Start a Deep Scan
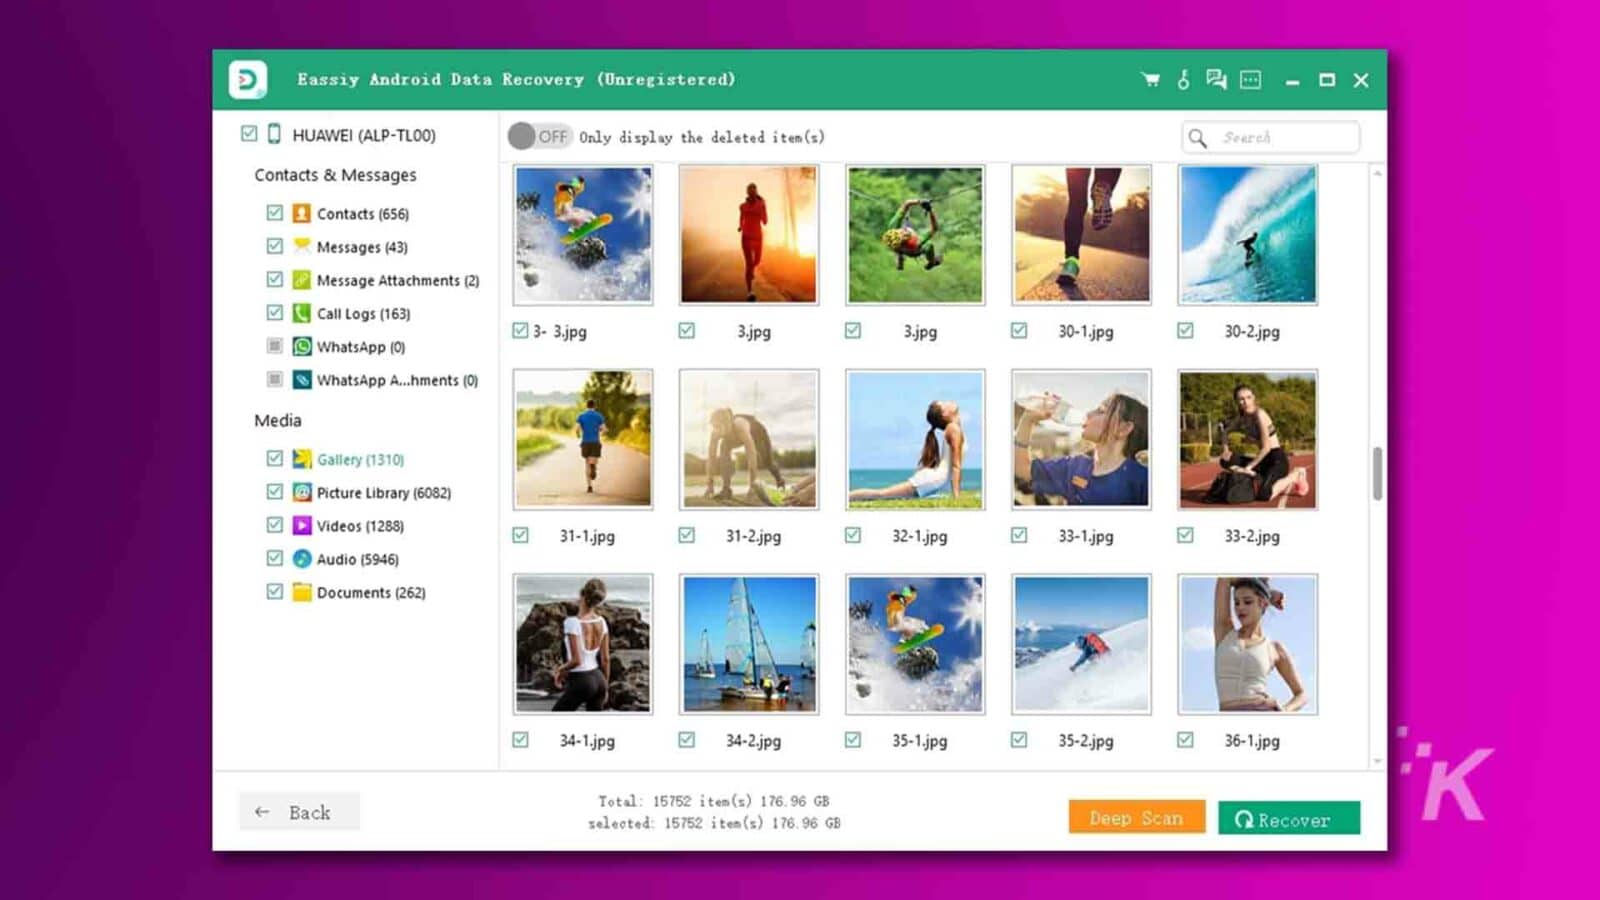1600x900 pixels. pos(1137,818)
